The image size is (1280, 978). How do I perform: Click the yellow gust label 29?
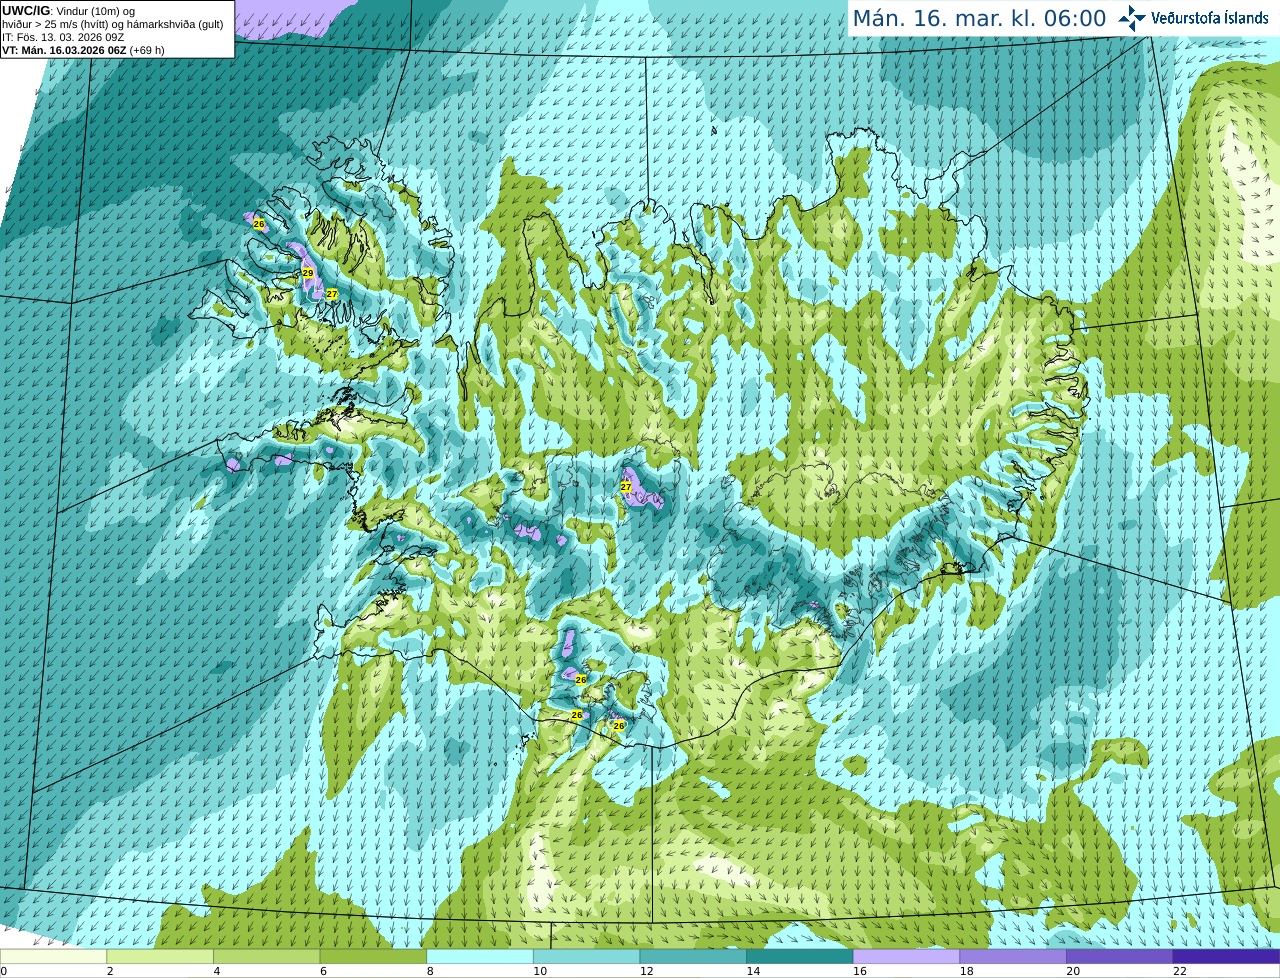click(x=308, y=273)
